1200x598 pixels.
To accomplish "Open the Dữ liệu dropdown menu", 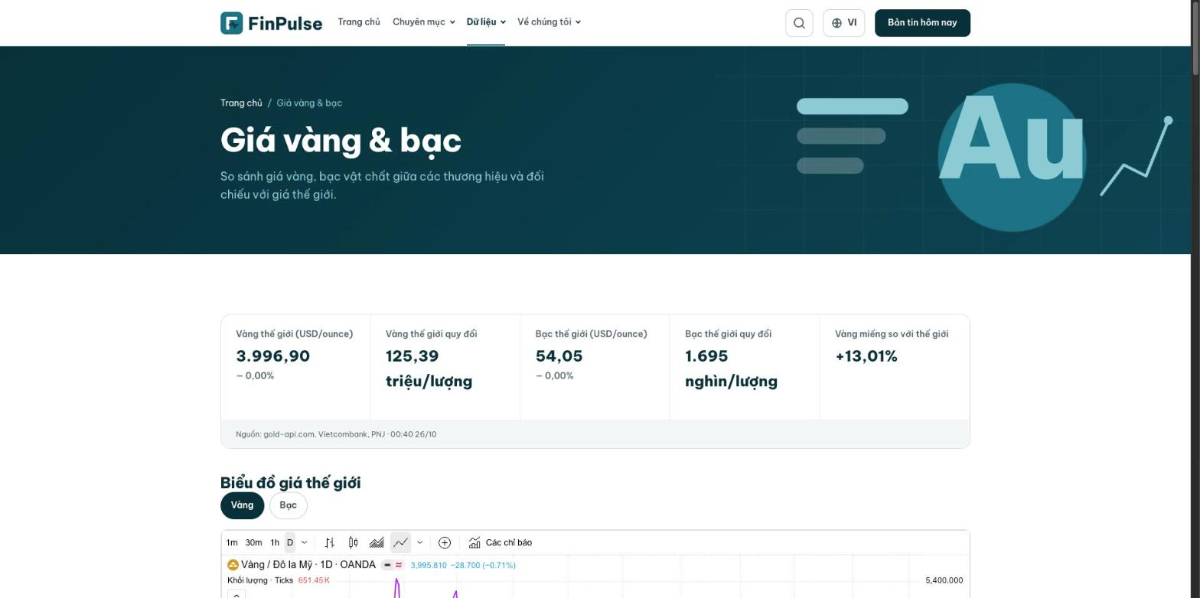I will 486,22.
